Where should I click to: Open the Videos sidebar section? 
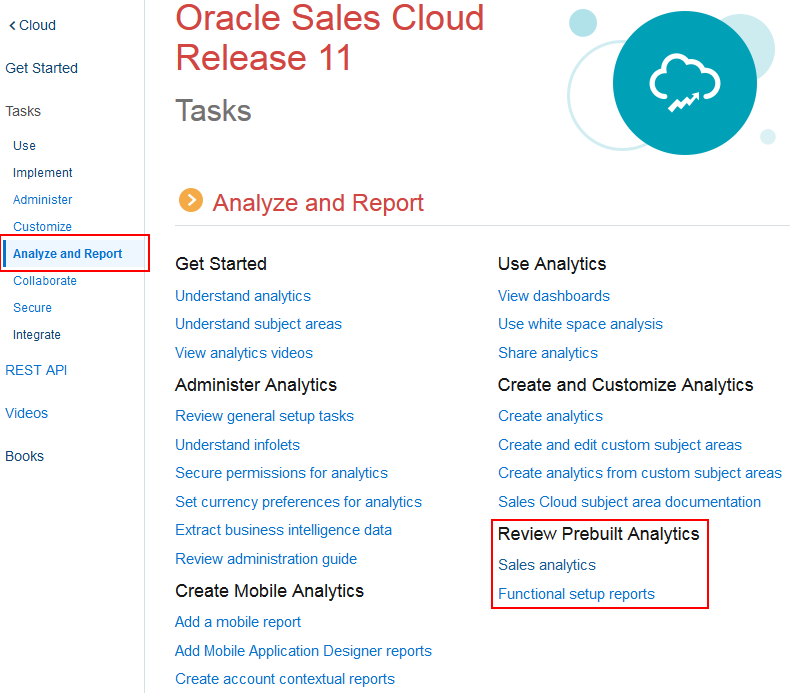tap(26, 413)
